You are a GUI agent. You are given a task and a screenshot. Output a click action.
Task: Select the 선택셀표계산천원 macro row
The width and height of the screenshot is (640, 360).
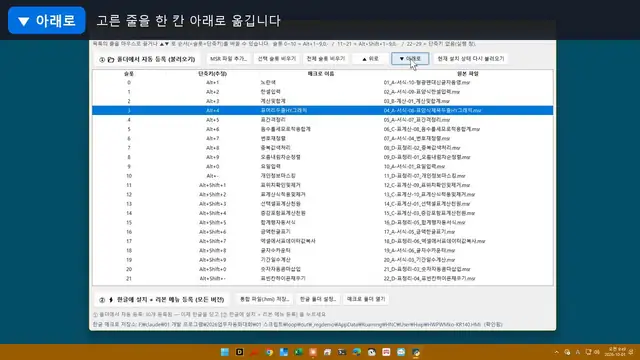pyautogui.click(x=322, y=204)
